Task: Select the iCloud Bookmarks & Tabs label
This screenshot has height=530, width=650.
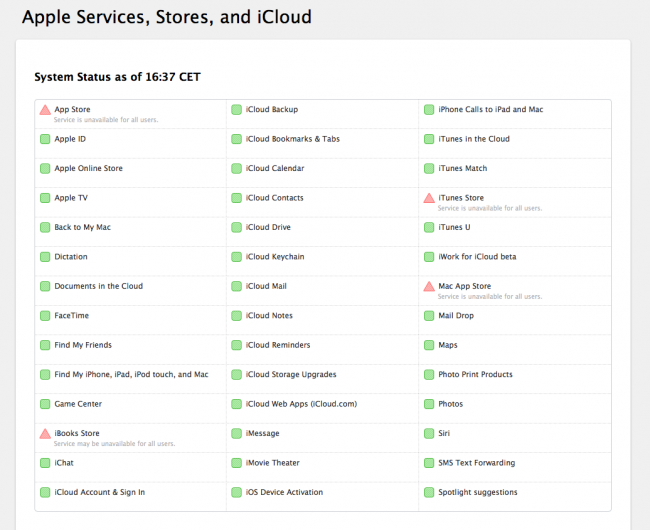Action: 293,139
